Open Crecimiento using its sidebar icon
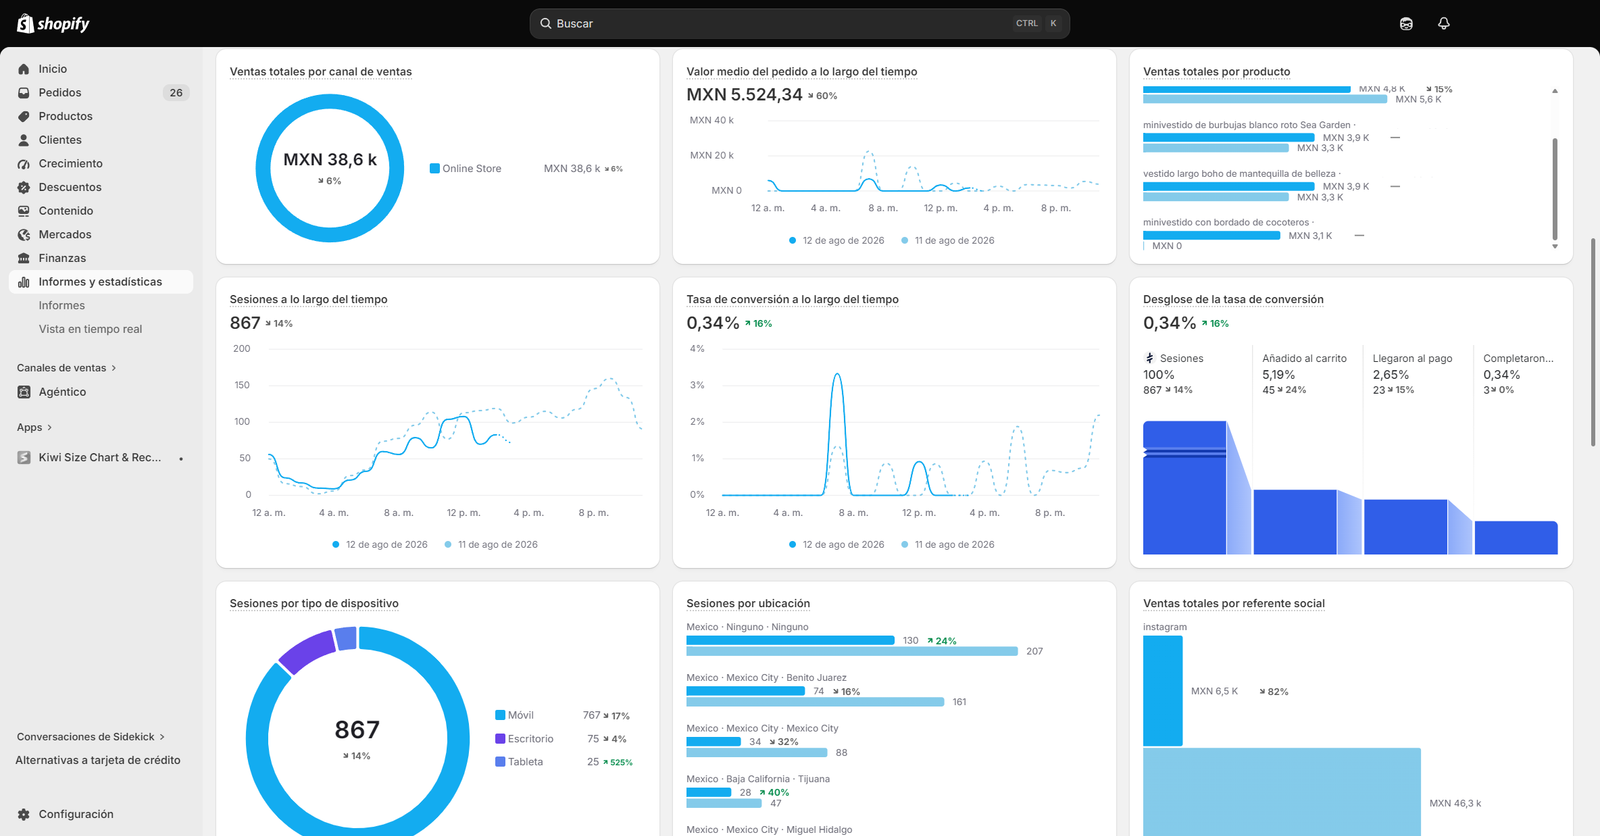This screenshot has width=1600, height=836. [24, 164]
